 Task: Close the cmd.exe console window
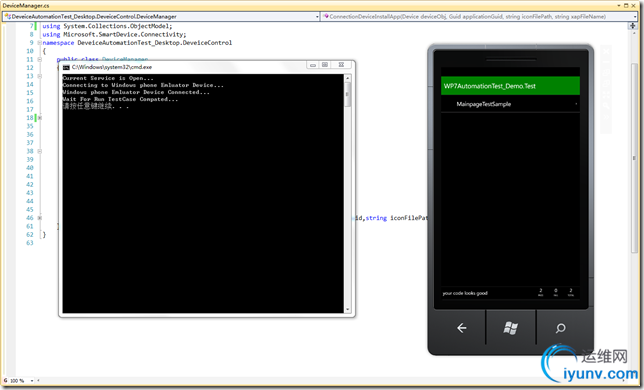pos(341,65)
